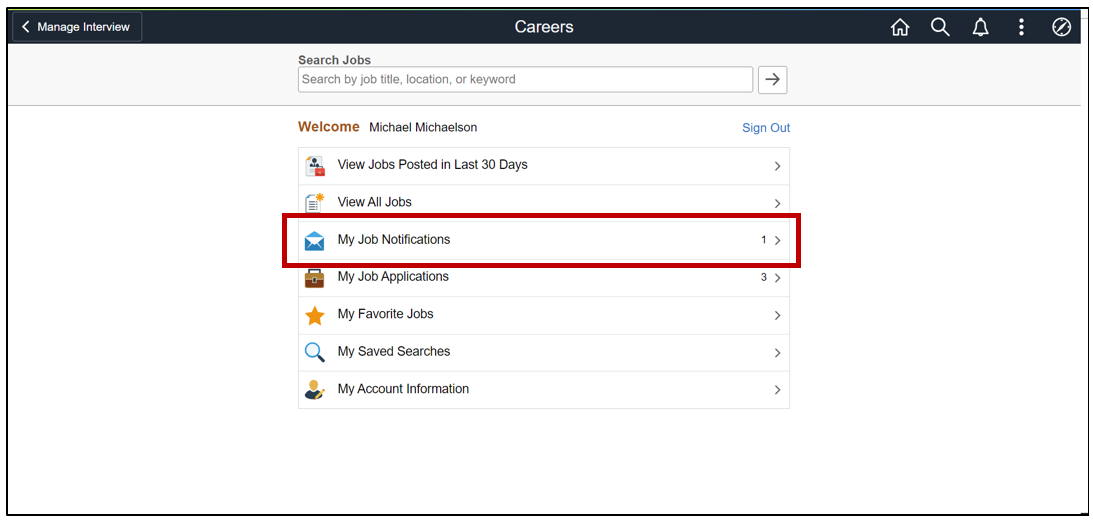Click the NavBar compass icon
1093x520 pixels.
1062,28
